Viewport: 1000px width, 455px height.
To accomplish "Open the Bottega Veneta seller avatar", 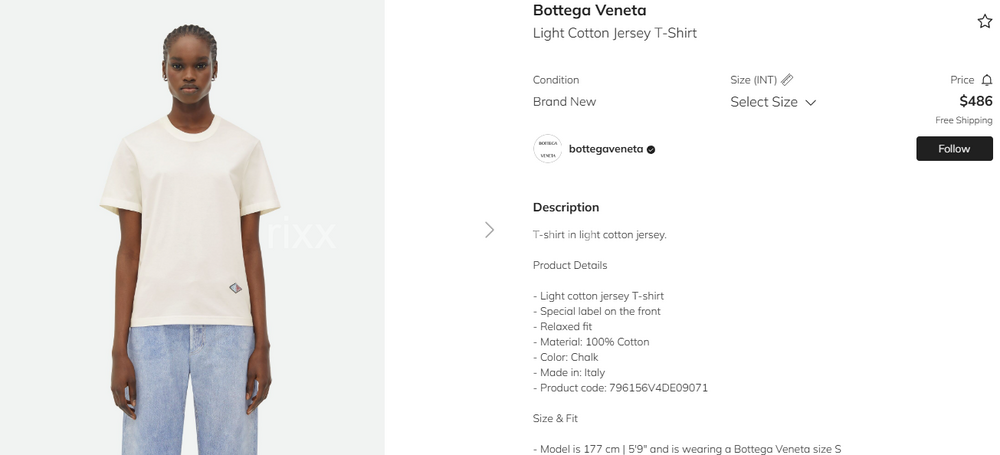I will point(547,149).
